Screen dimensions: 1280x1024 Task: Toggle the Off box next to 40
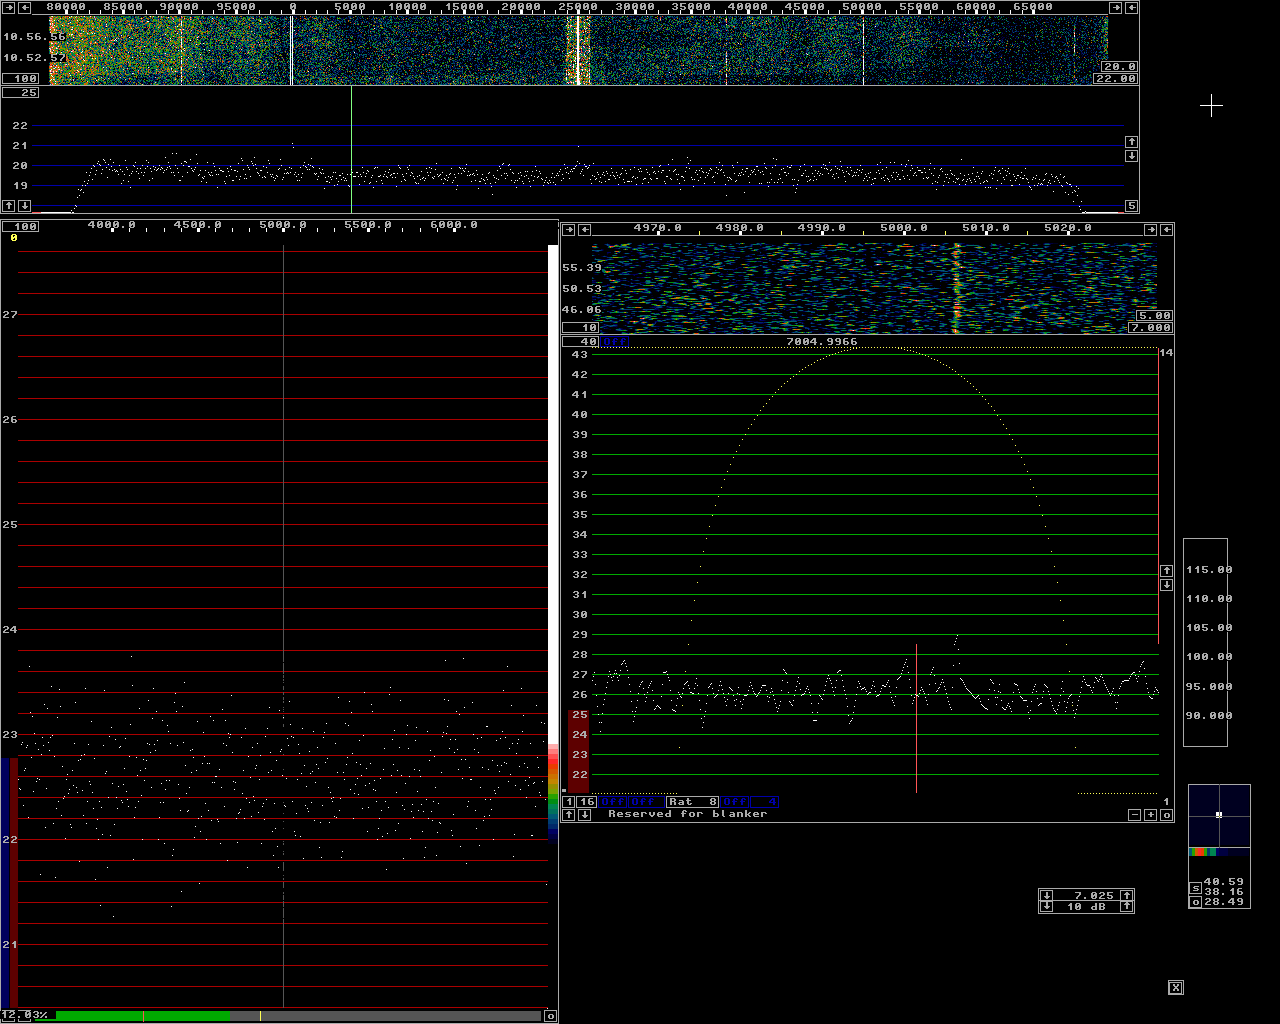point(615,341)
